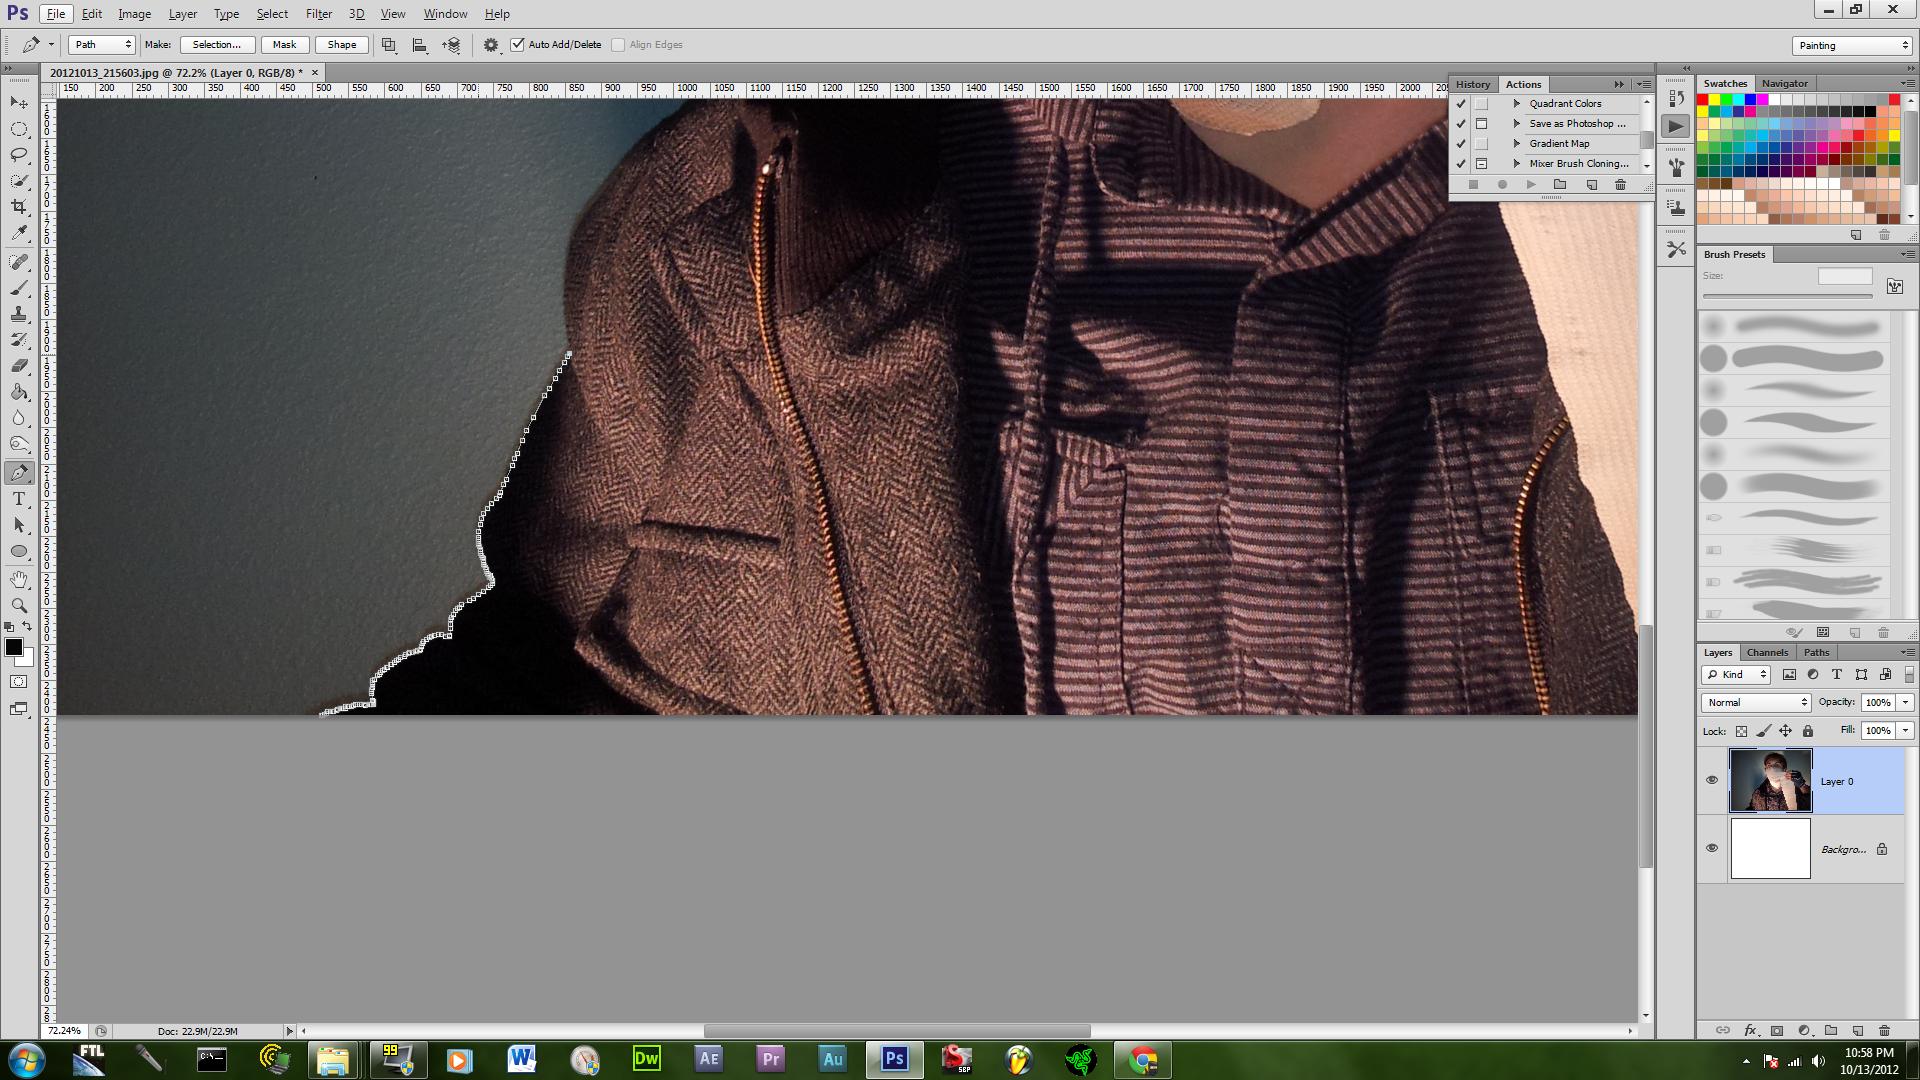Open the Normal blend mode dropdown

click(1757, 702)
